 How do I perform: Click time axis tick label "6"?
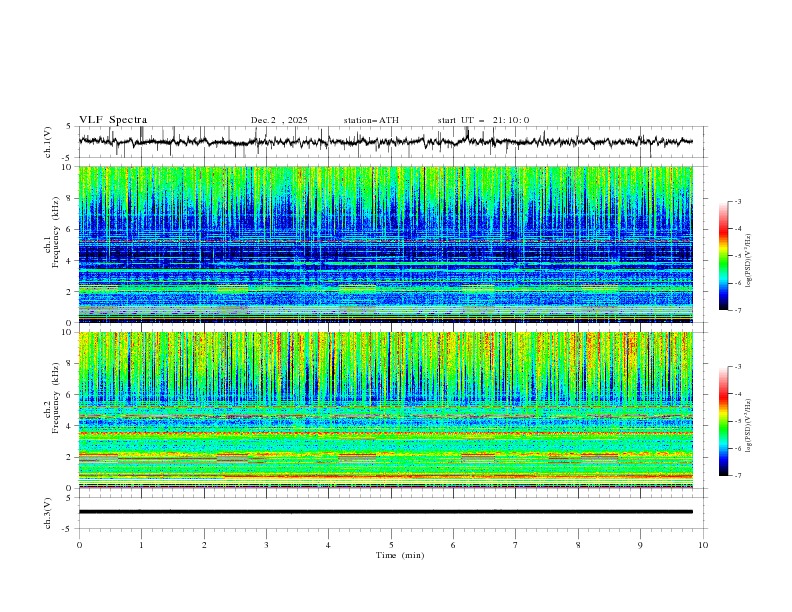tap(454, 545)
